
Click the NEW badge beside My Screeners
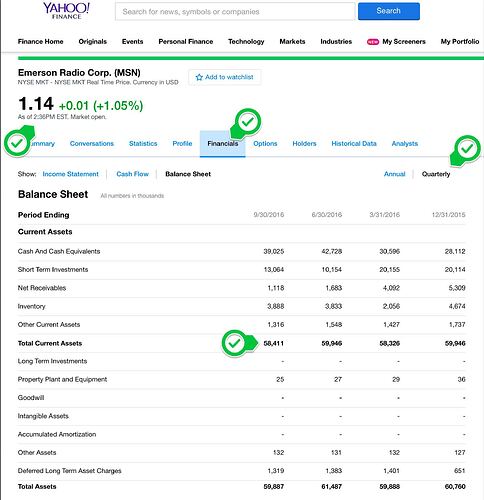(373, 42)
